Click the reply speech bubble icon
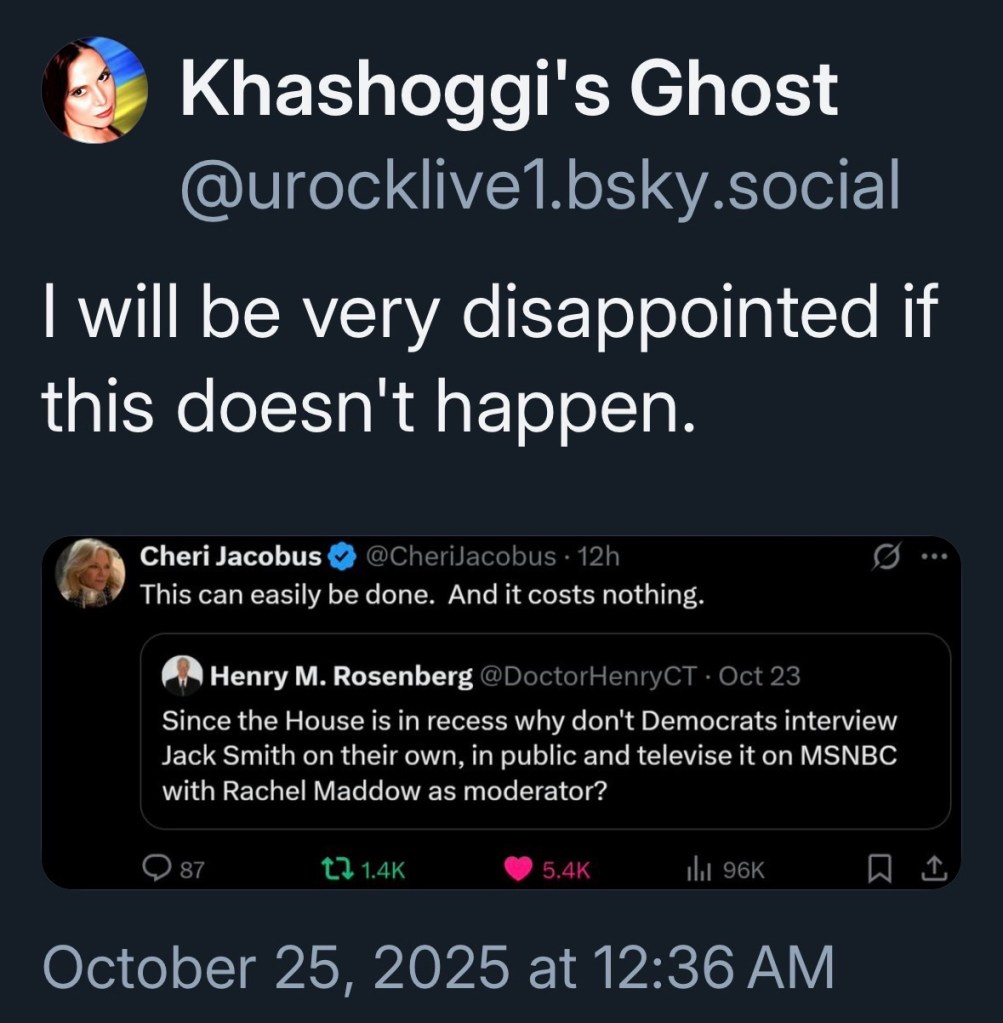 pyautogui.click(x=156, y=869)
